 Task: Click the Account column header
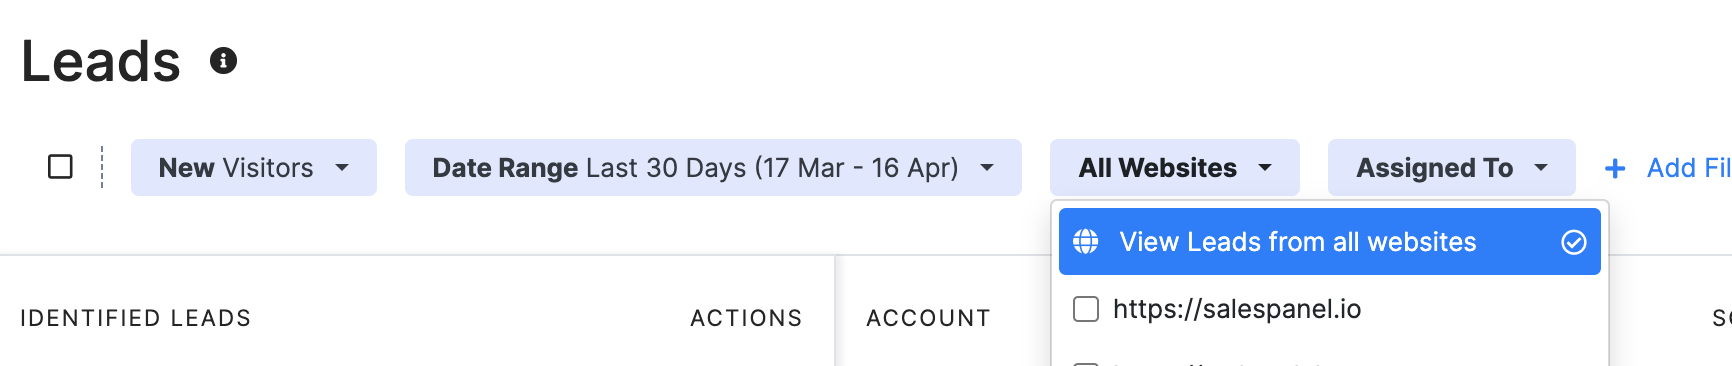point(928,318)
